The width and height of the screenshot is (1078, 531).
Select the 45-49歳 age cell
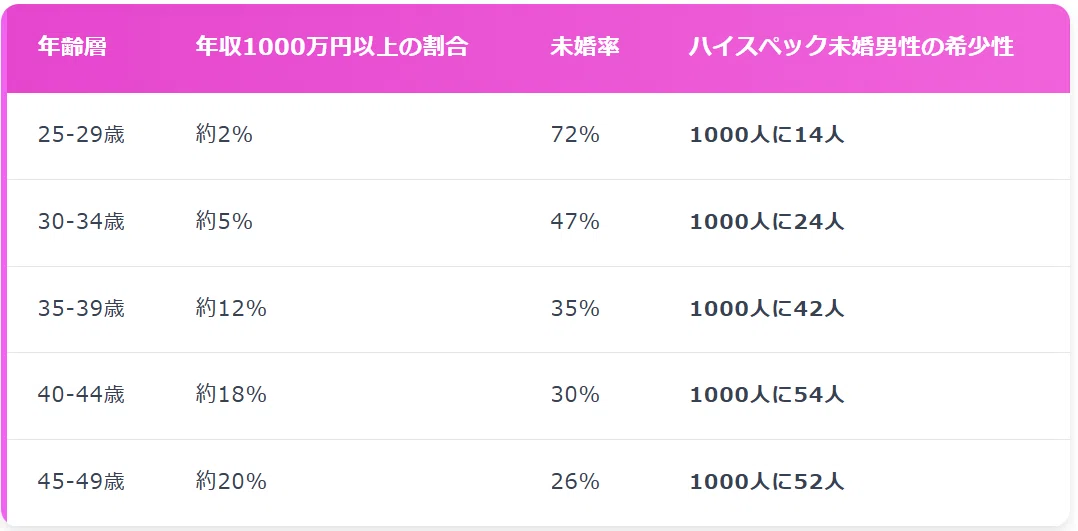click(81, 481)
